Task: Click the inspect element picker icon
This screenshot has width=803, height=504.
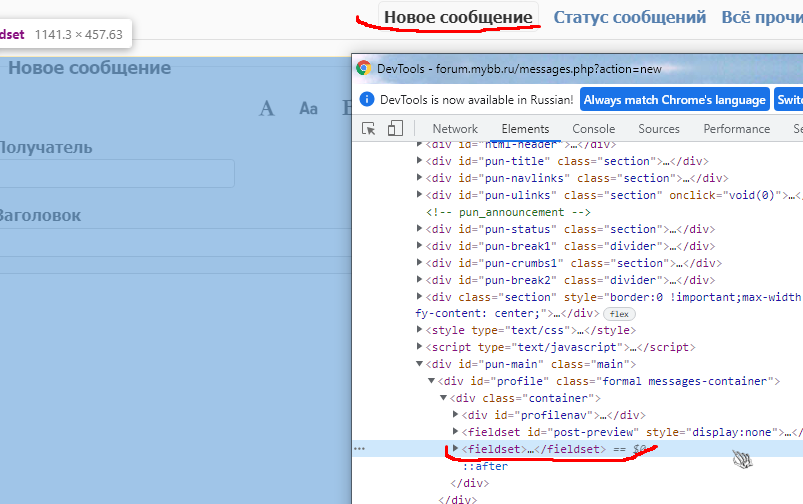Action: (368, 129)
